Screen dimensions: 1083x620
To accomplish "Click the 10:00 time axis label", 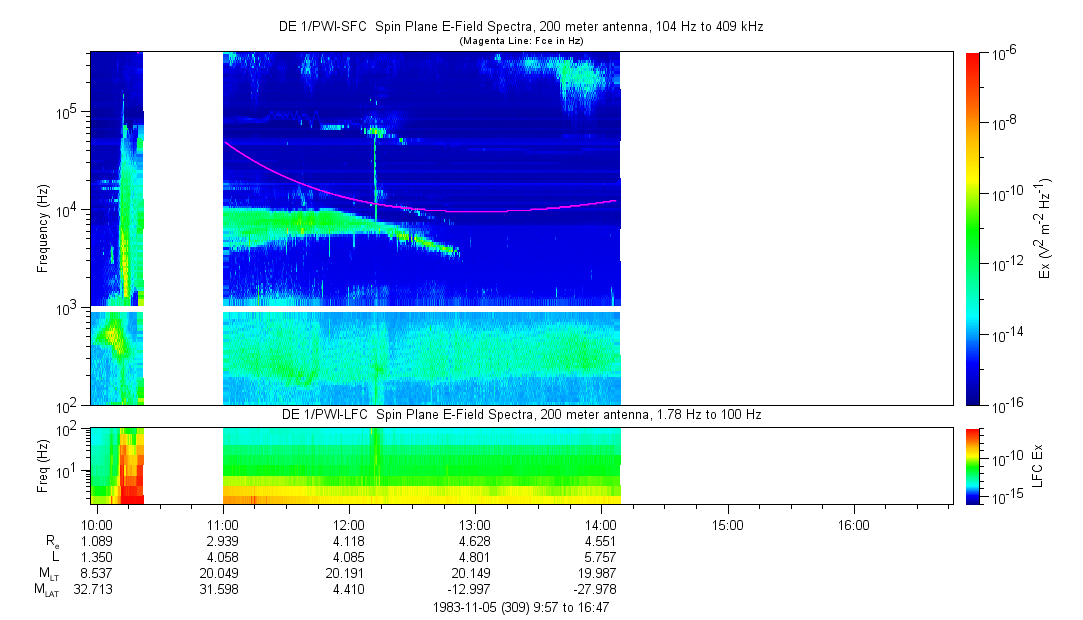I will click(x=97, y=524).
